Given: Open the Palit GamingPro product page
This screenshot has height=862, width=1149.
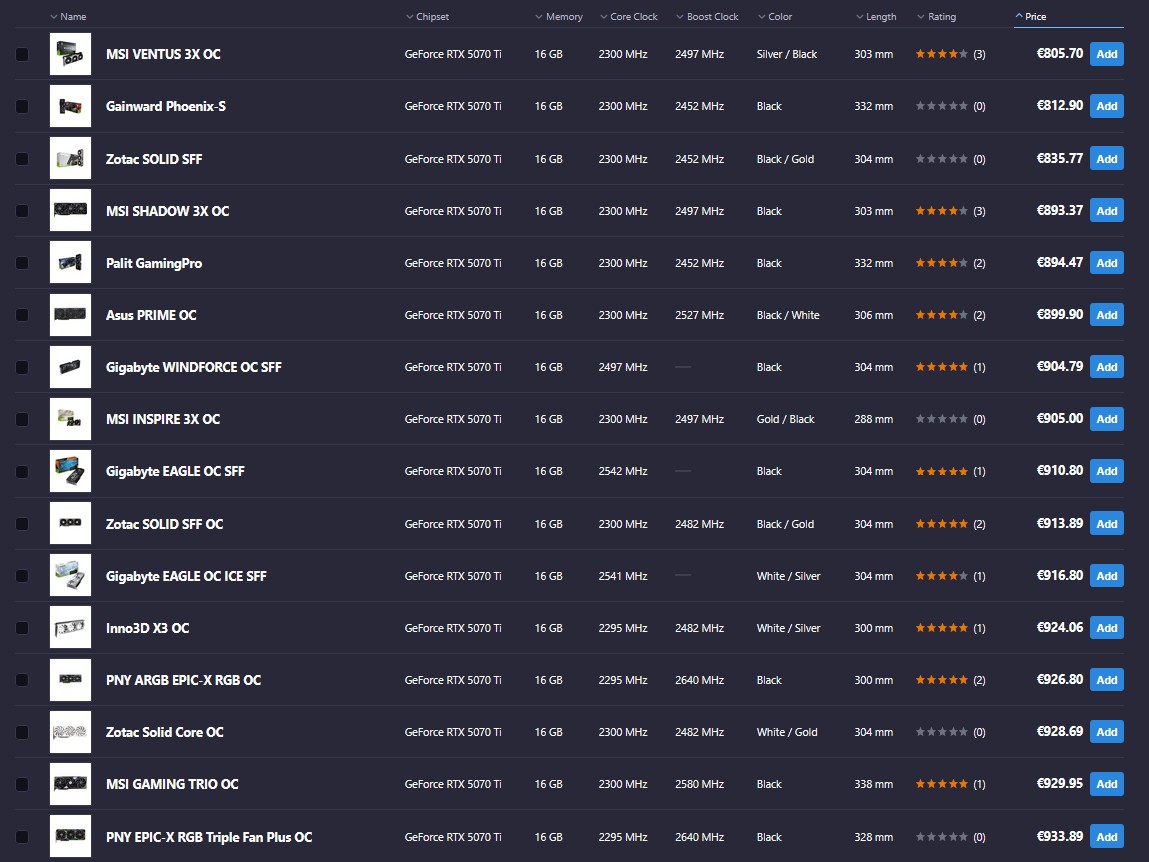Looking at the screenshot, I should pos(154,263).
